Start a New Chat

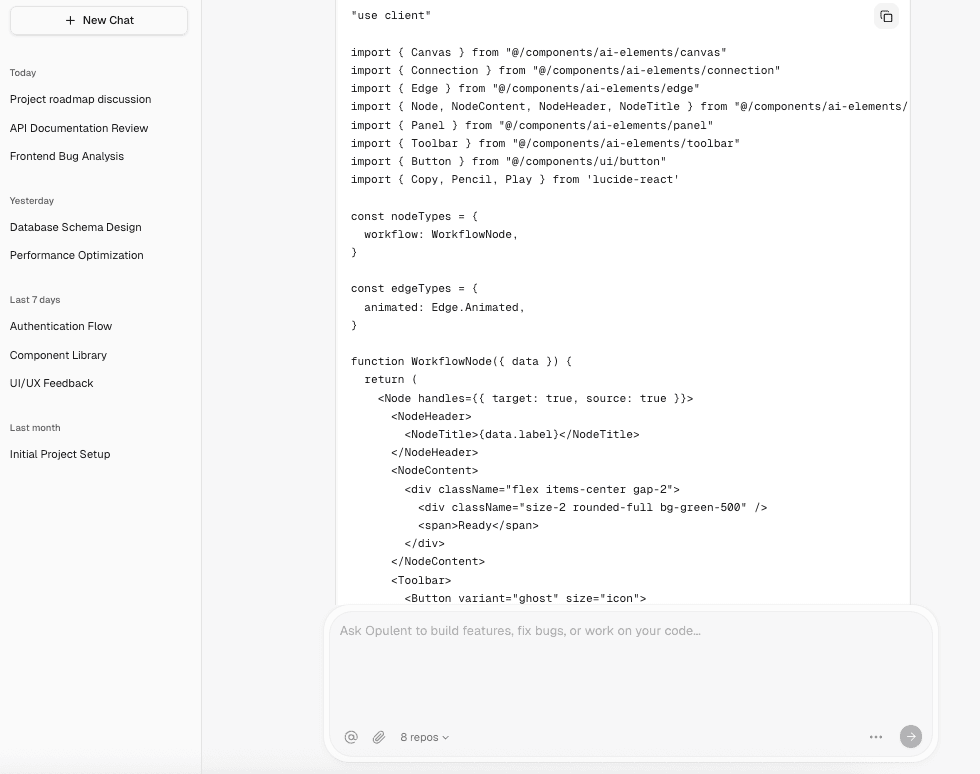pyautogui.click(x=99, y=20)
